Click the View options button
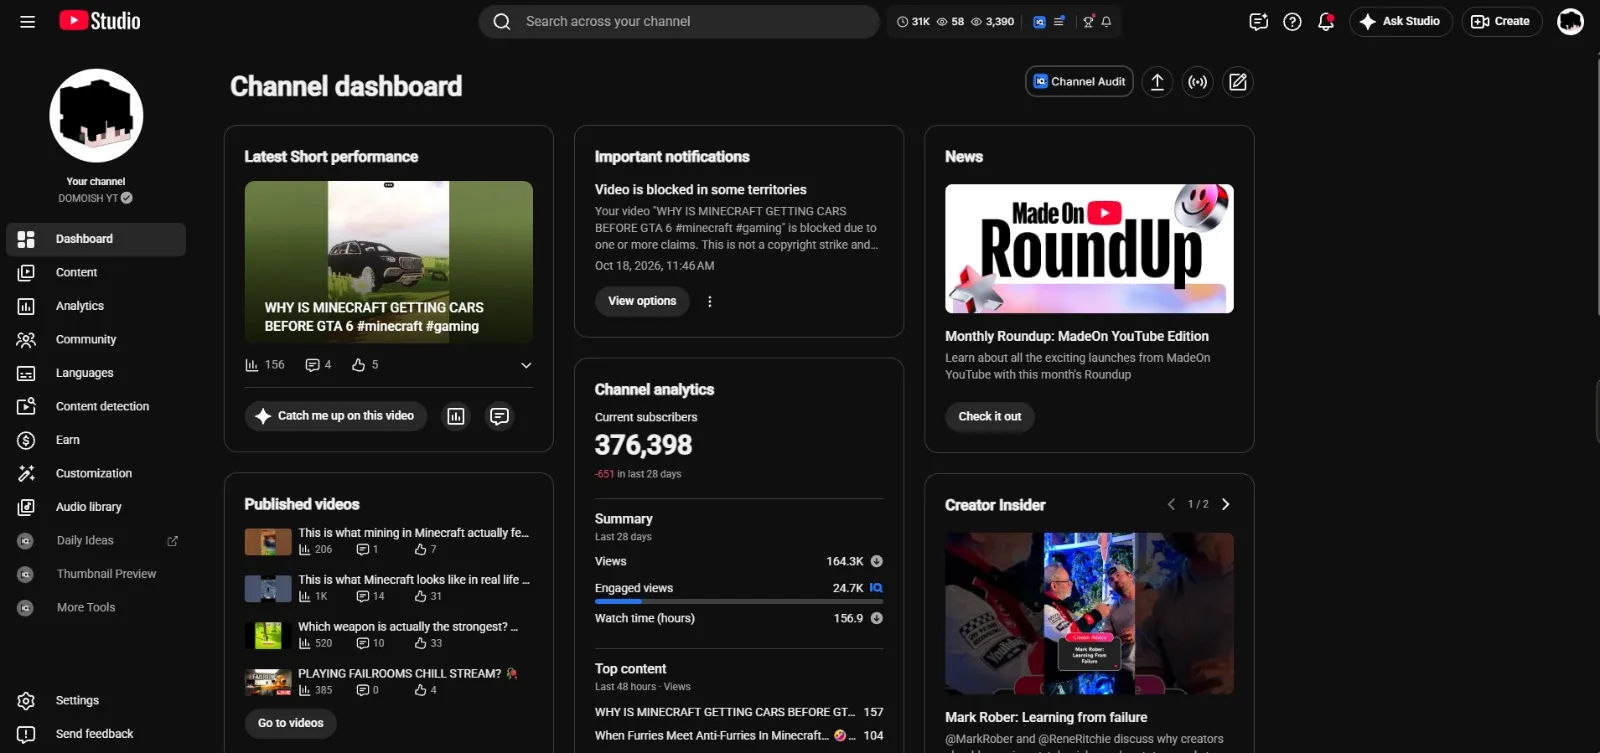 pos(642,301)
